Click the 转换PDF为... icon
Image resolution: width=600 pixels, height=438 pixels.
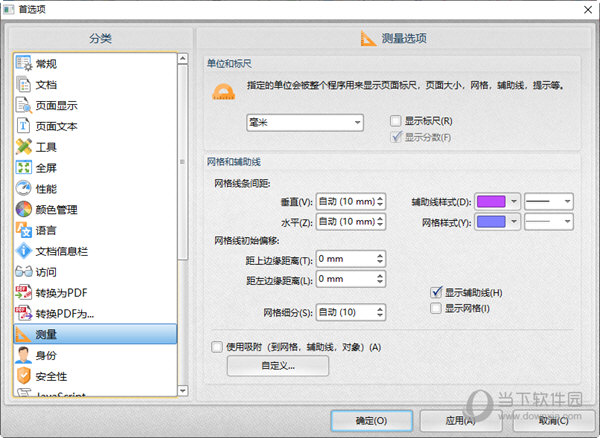pos(24,313)
